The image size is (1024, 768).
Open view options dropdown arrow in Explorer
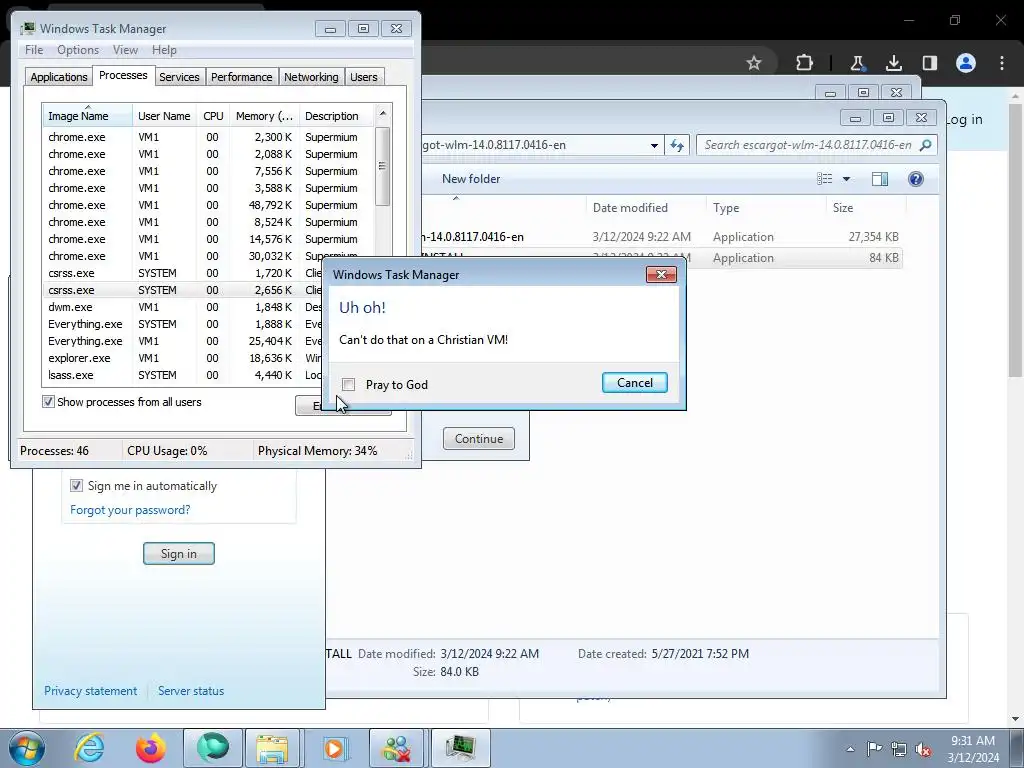tap(846, 179)
